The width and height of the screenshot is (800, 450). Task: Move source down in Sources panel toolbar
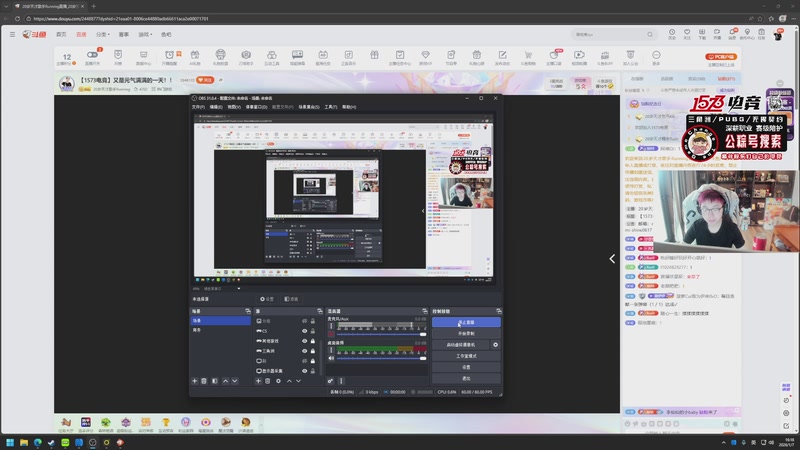(x=298, y=381)
